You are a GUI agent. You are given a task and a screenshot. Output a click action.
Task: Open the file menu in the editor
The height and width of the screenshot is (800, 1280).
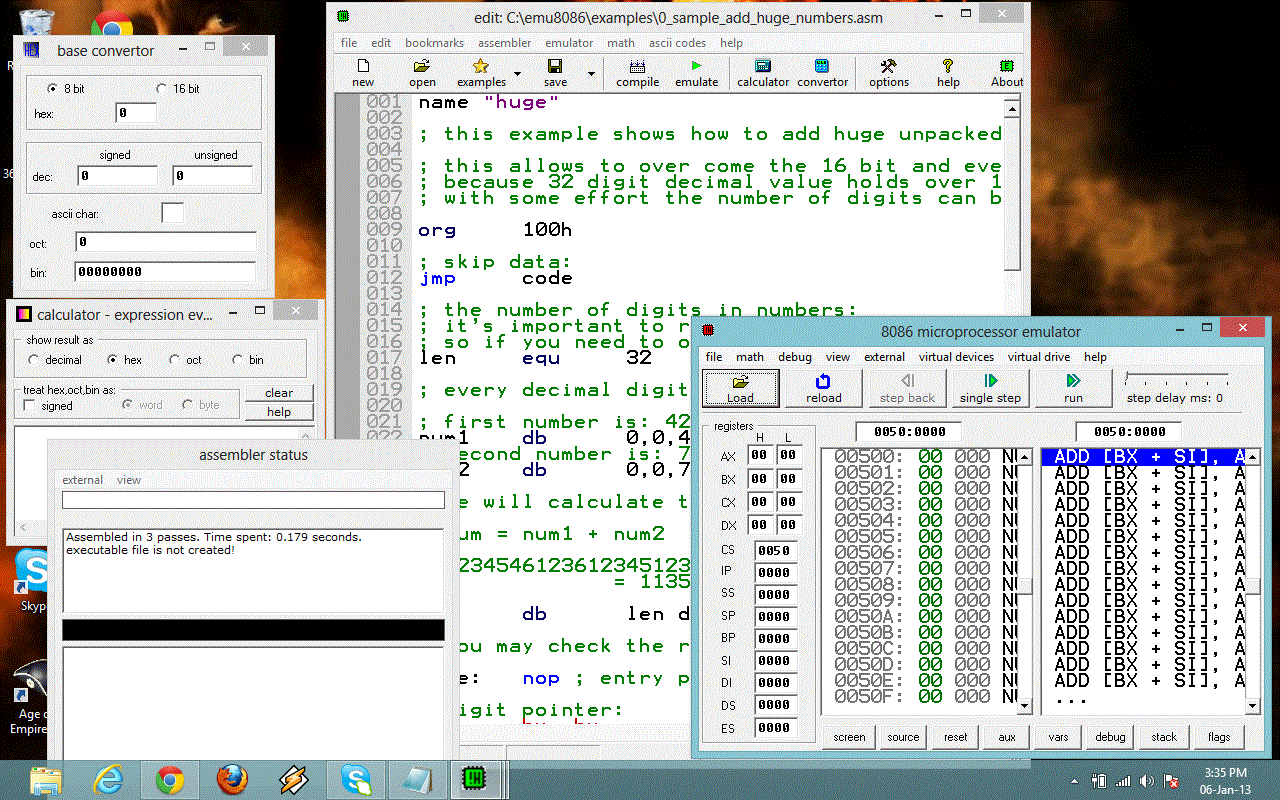click(349, 43)
